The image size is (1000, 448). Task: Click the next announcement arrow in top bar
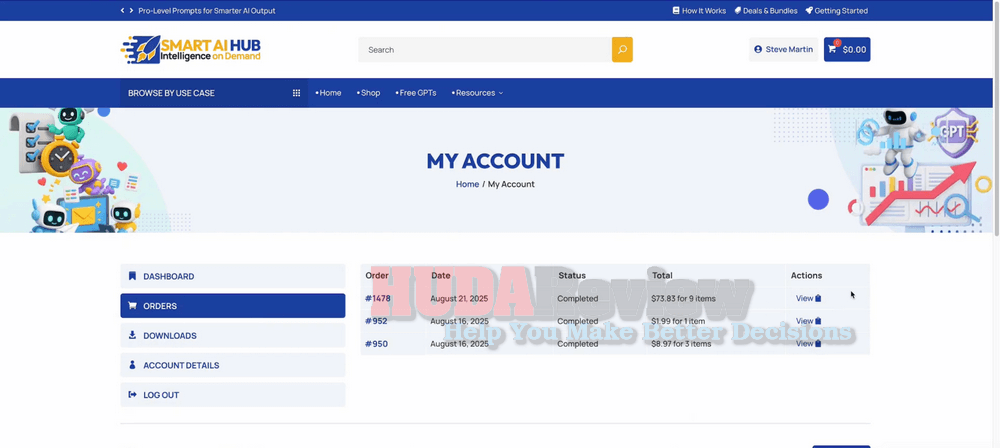pos(131,11)
